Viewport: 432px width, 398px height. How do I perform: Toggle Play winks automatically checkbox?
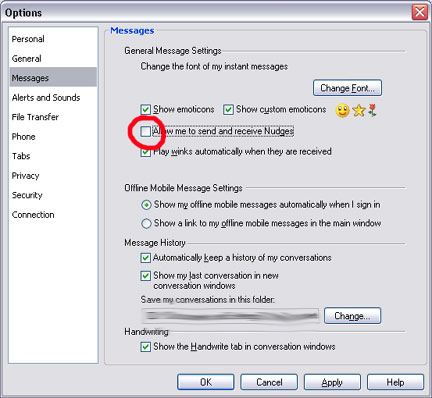[x=145, y=152]
